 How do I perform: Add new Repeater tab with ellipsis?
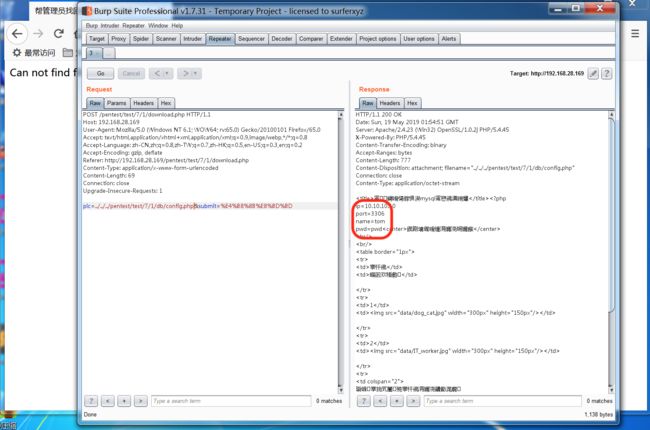(x=109, y=53)
